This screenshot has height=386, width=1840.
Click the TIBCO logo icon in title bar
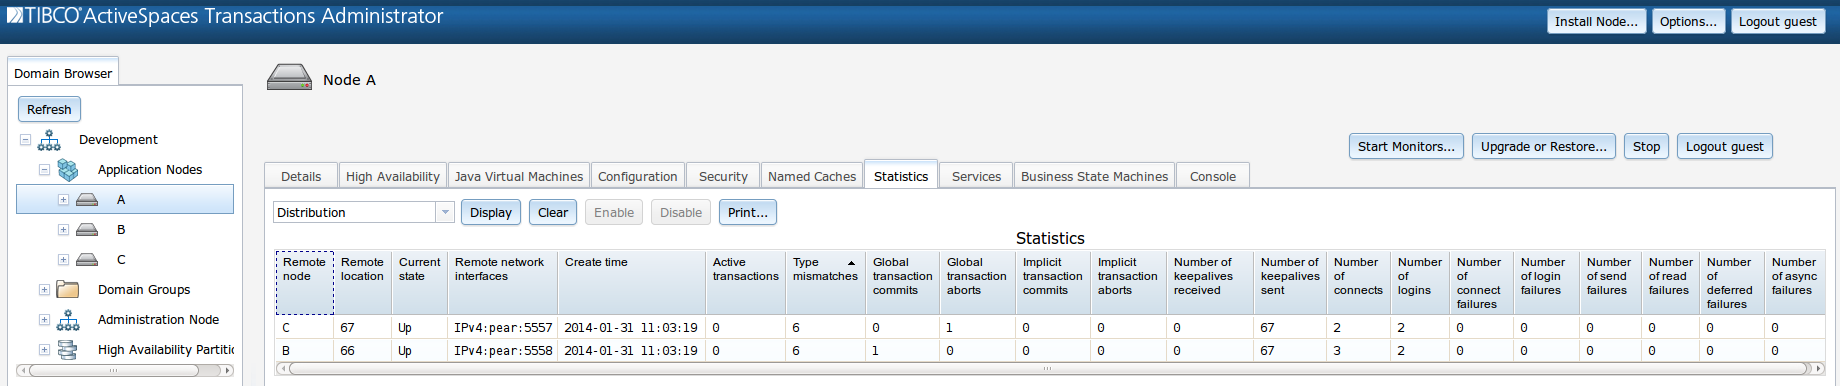14,15
